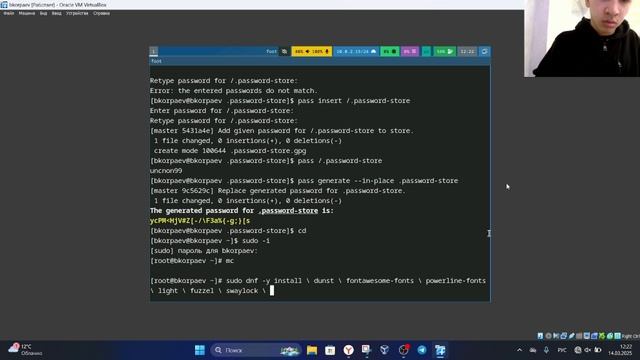The height and width of the screenshot is (360, 640).
Task: Open File Explorer from taskbar
Action: pos(312,350)
